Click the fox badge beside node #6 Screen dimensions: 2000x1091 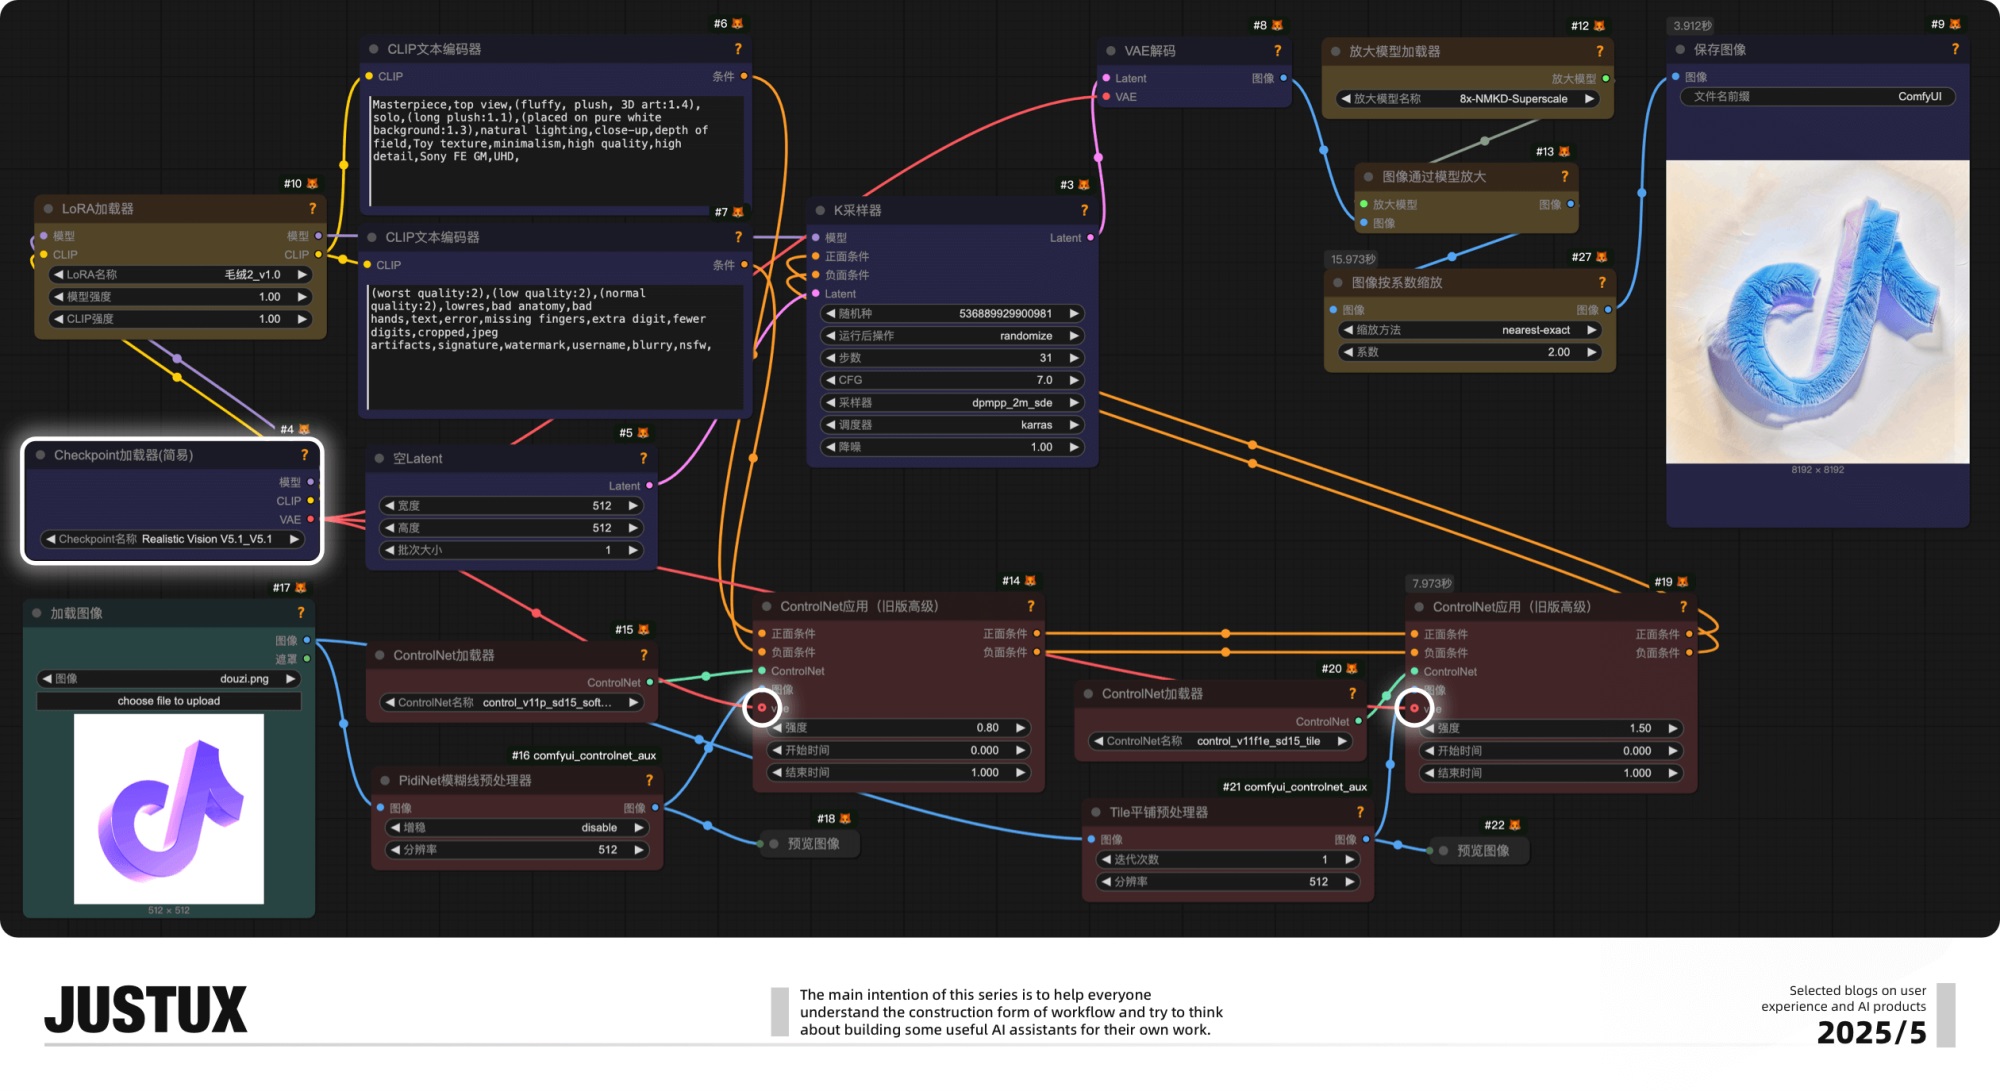point(738,23)
